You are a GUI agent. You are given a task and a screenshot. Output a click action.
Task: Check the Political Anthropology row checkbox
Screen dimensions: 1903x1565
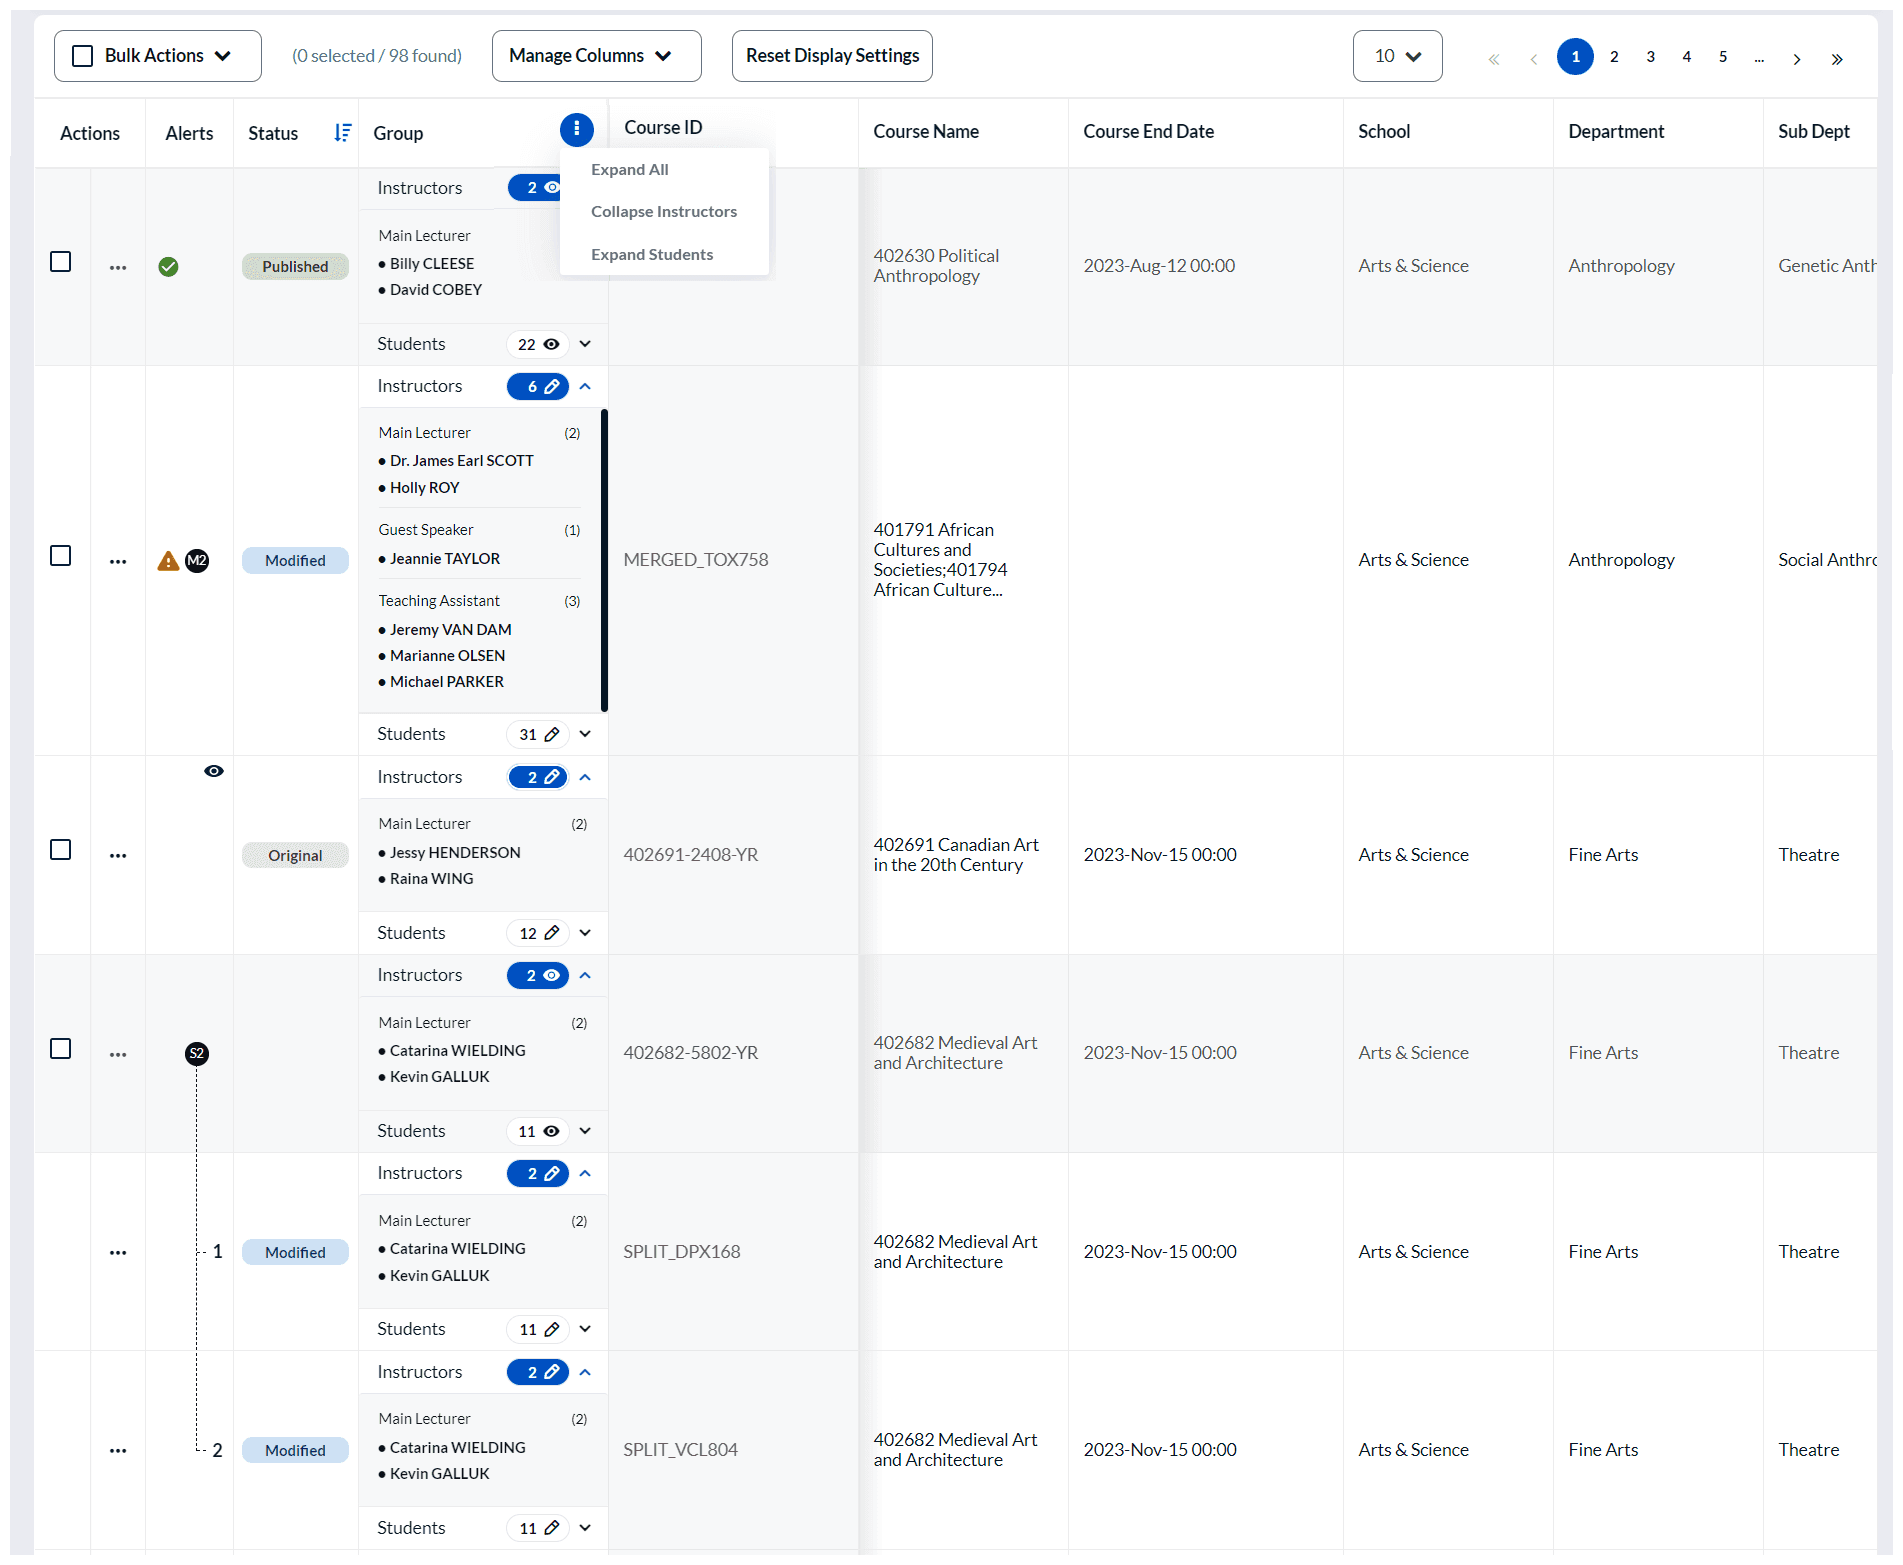[61, 262]
